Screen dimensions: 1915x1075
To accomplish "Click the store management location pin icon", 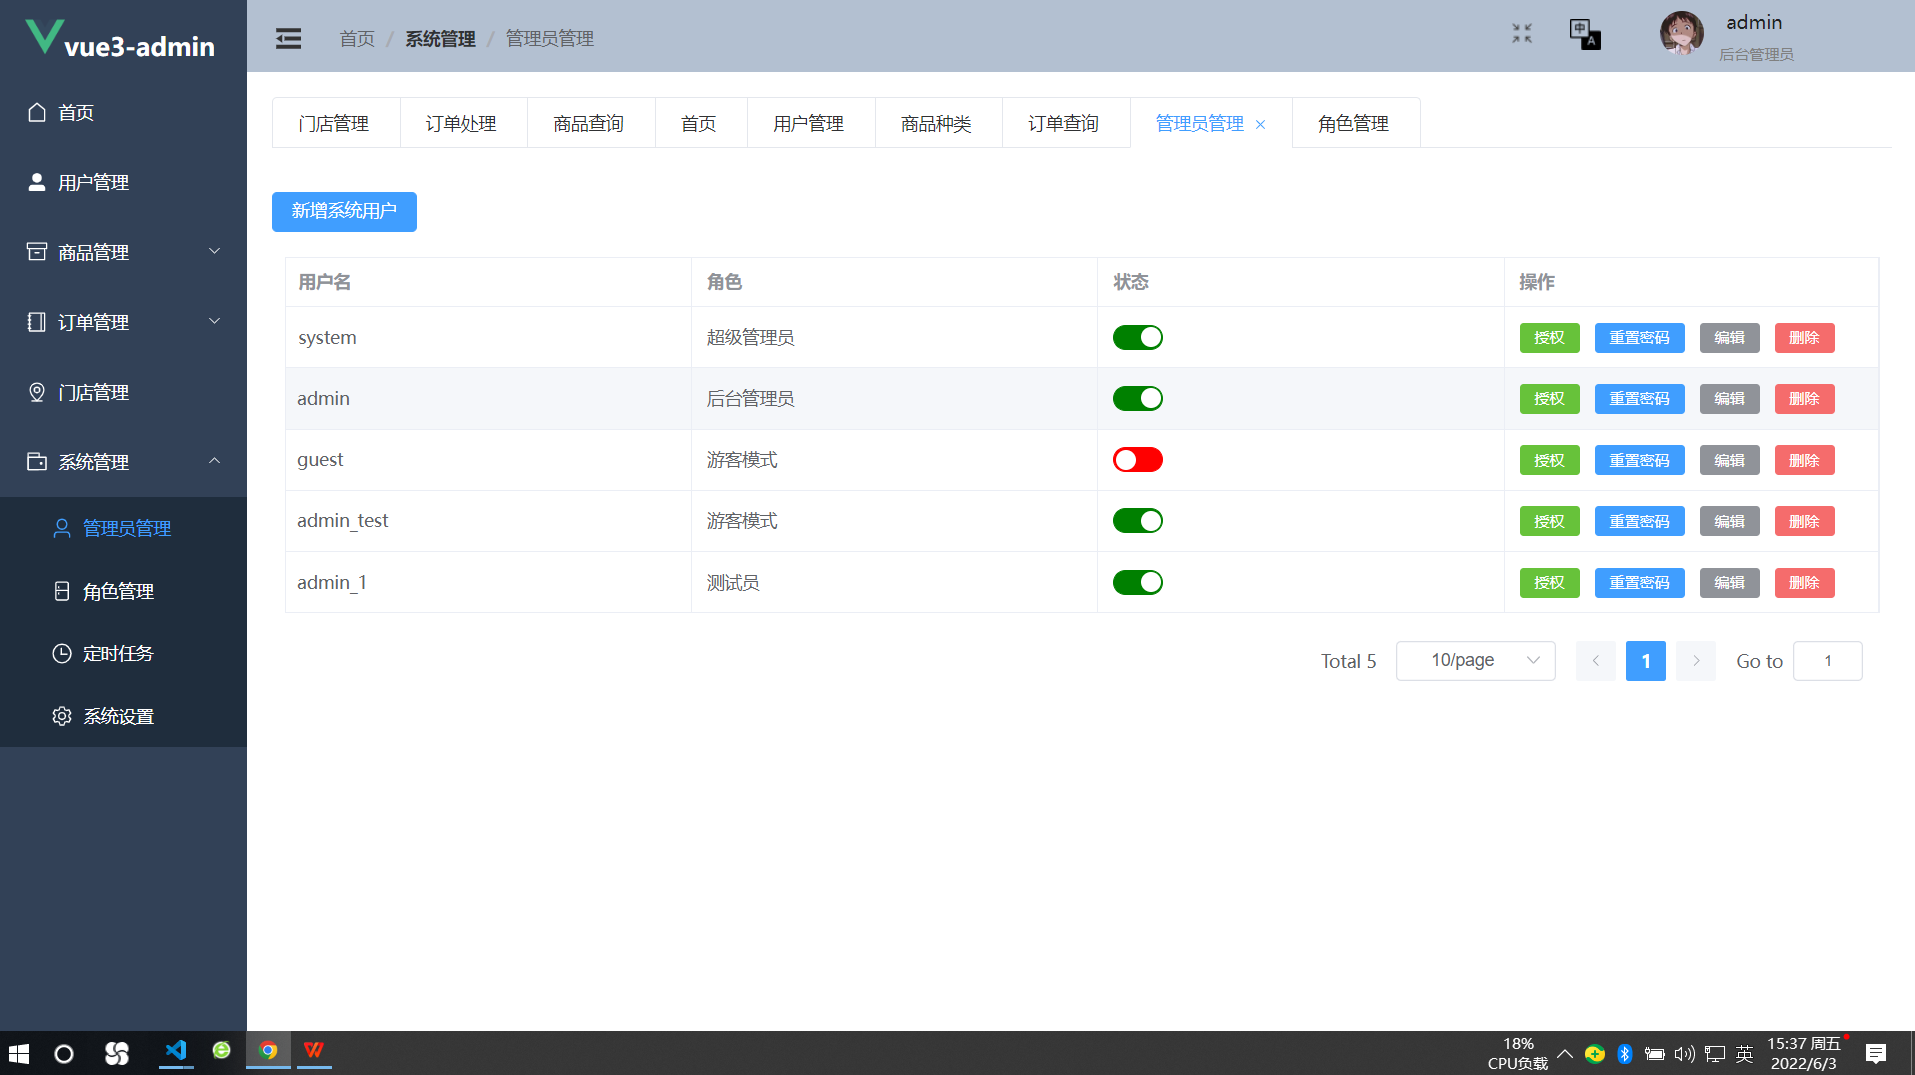I will 37,392.
